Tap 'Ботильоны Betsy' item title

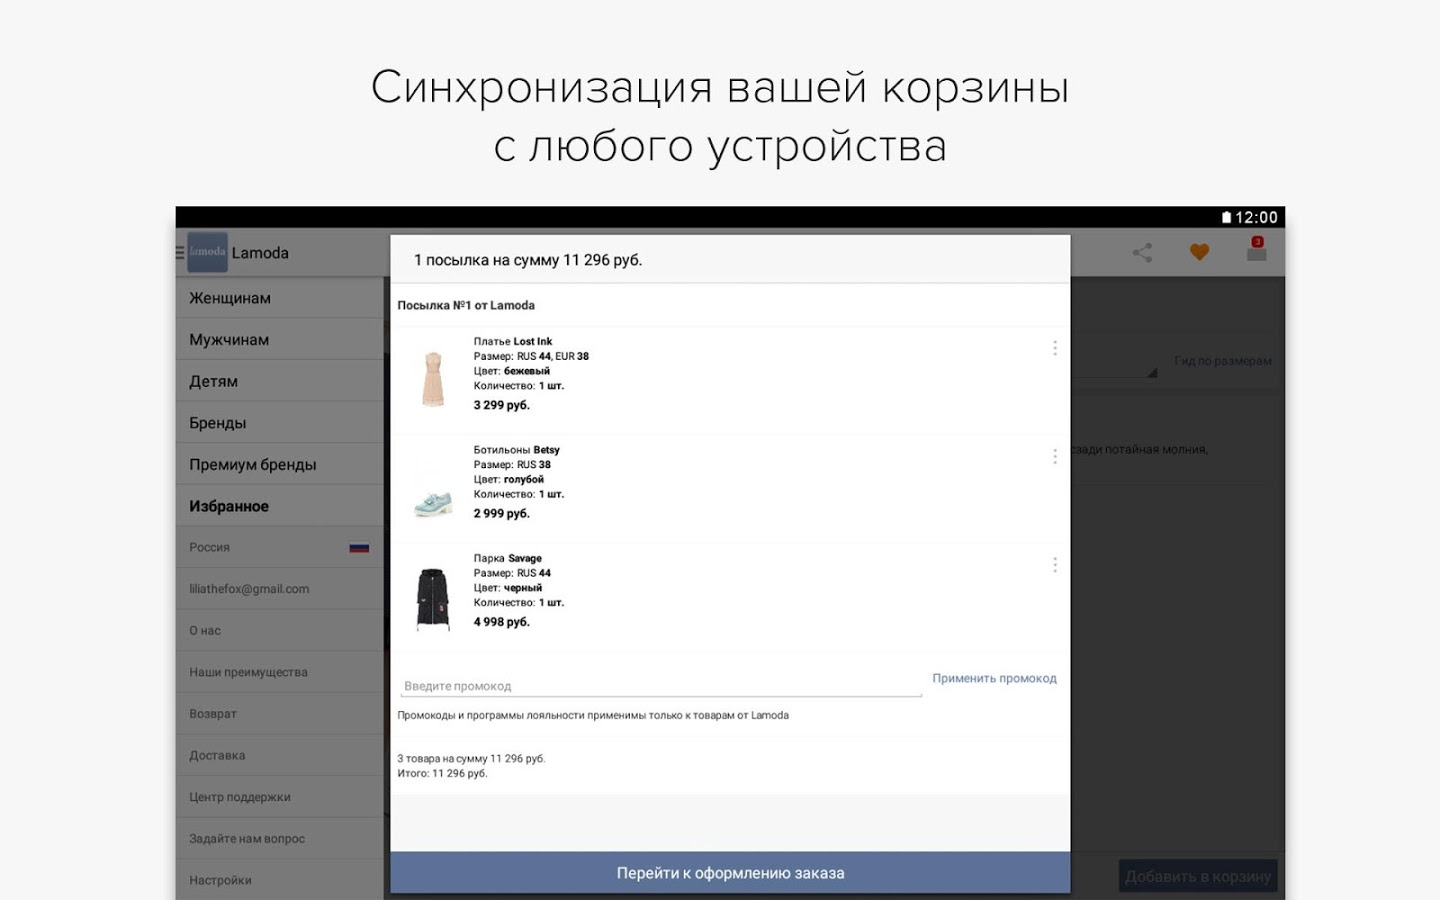coord(517,450)
